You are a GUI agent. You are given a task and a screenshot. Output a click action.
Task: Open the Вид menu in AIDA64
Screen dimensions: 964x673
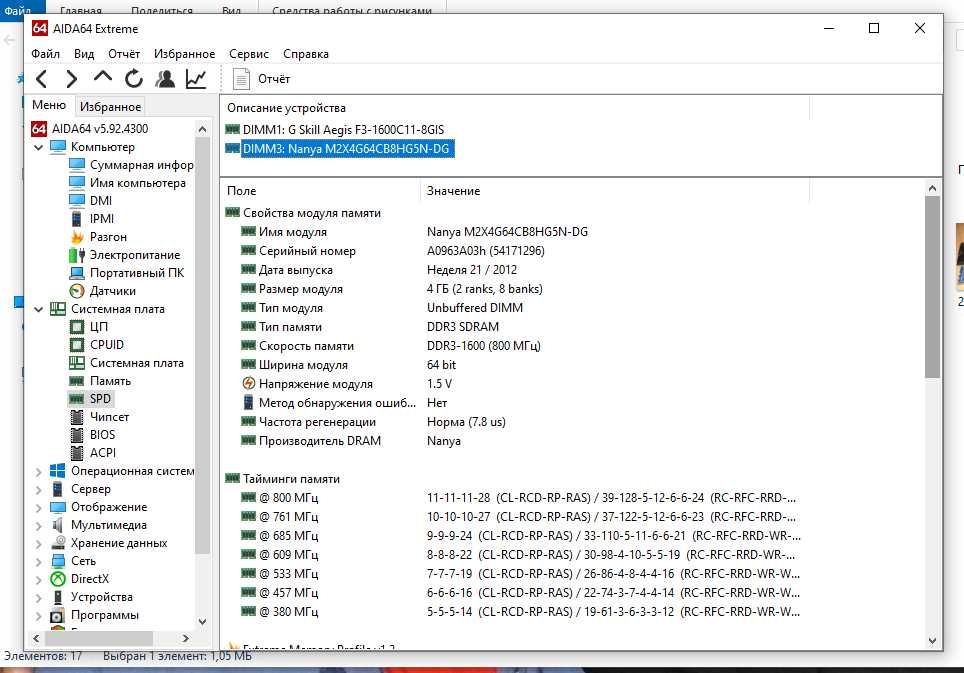84,54
